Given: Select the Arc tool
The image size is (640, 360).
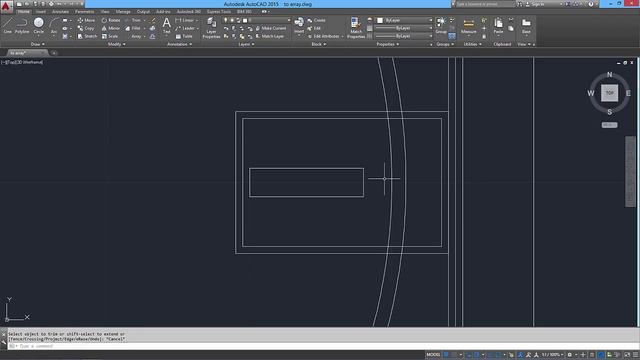Looking at the screenshot, I should pyautogui.click(x=53, y=26).
